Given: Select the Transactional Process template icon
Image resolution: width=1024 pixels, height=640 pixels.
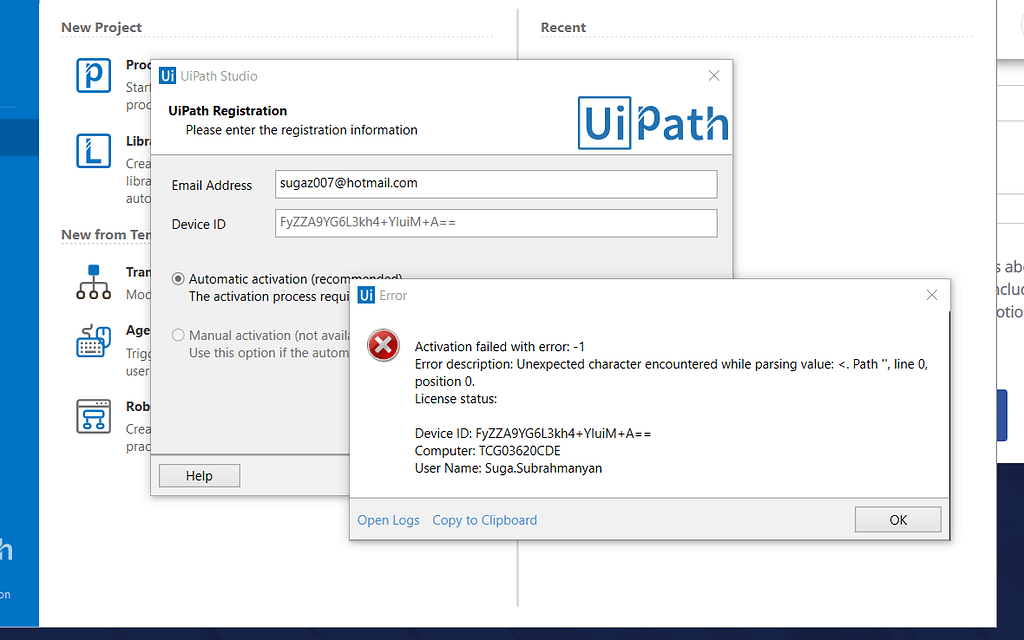Looking at the screenshot, I should tap(93, 282).
